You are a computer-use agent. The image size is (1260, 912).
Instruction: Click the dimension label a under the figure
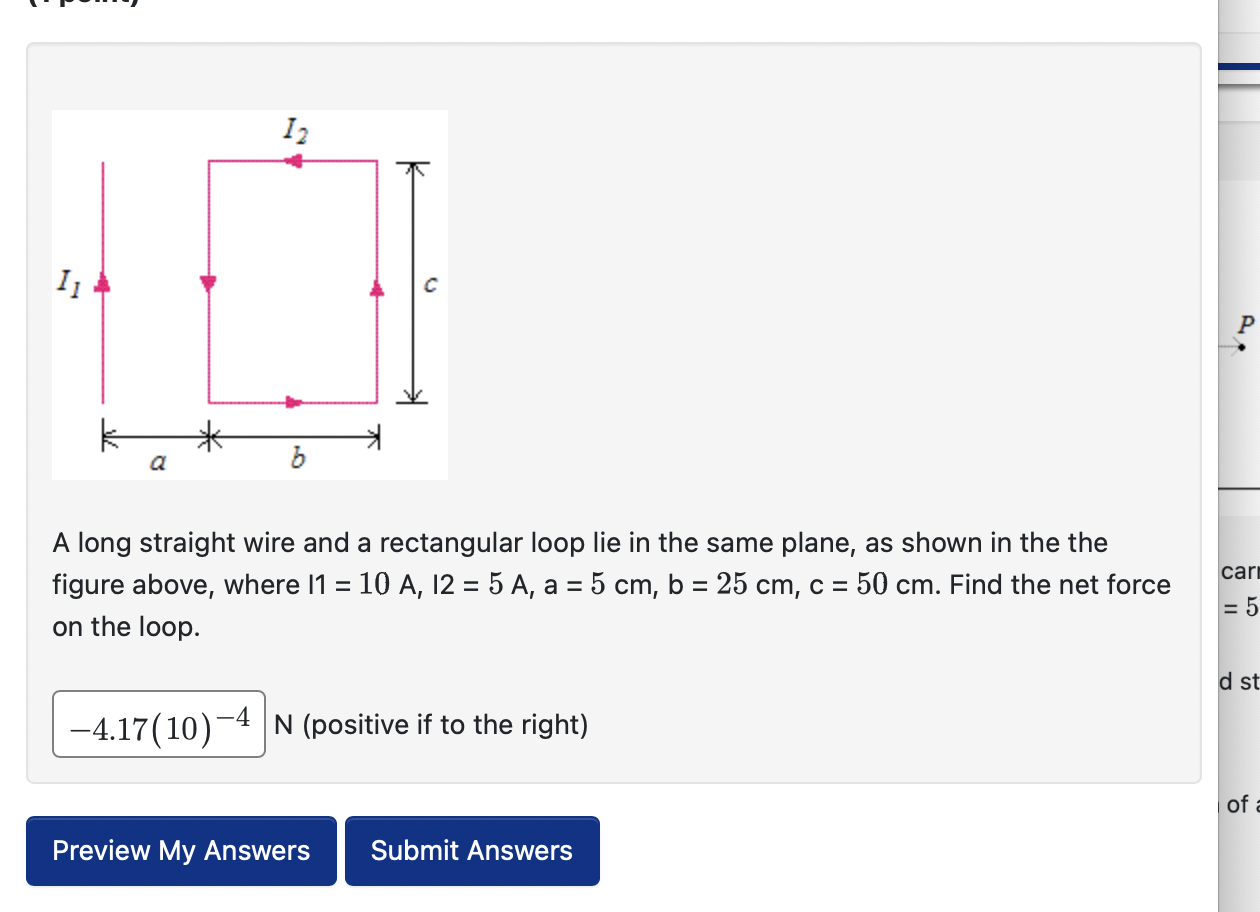point(158,461)
